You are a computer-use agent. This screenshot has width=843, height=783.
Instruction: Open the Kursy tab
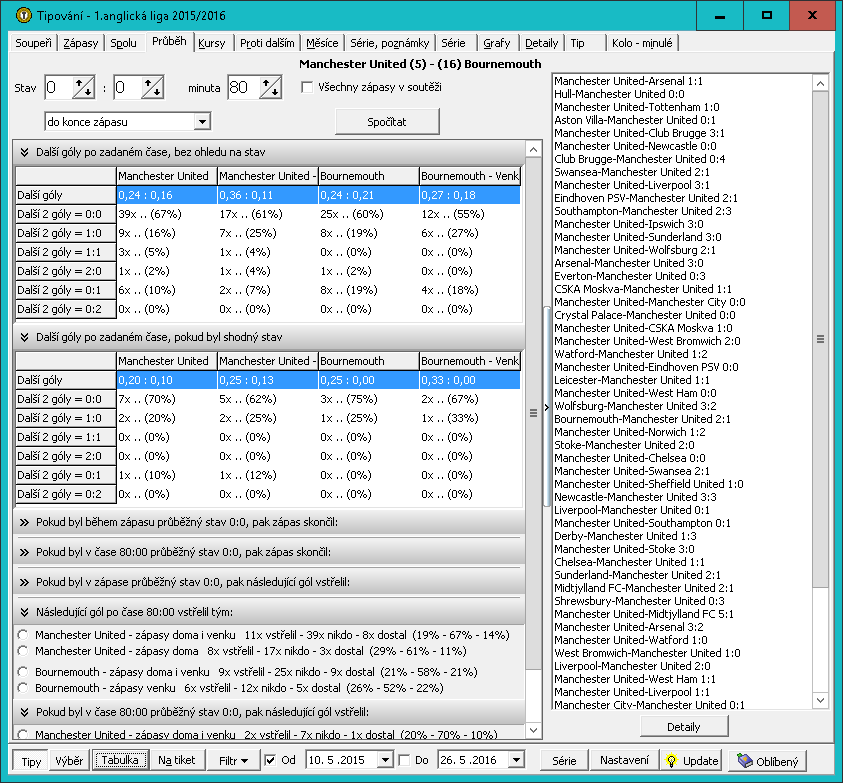(x=212, y=43)
